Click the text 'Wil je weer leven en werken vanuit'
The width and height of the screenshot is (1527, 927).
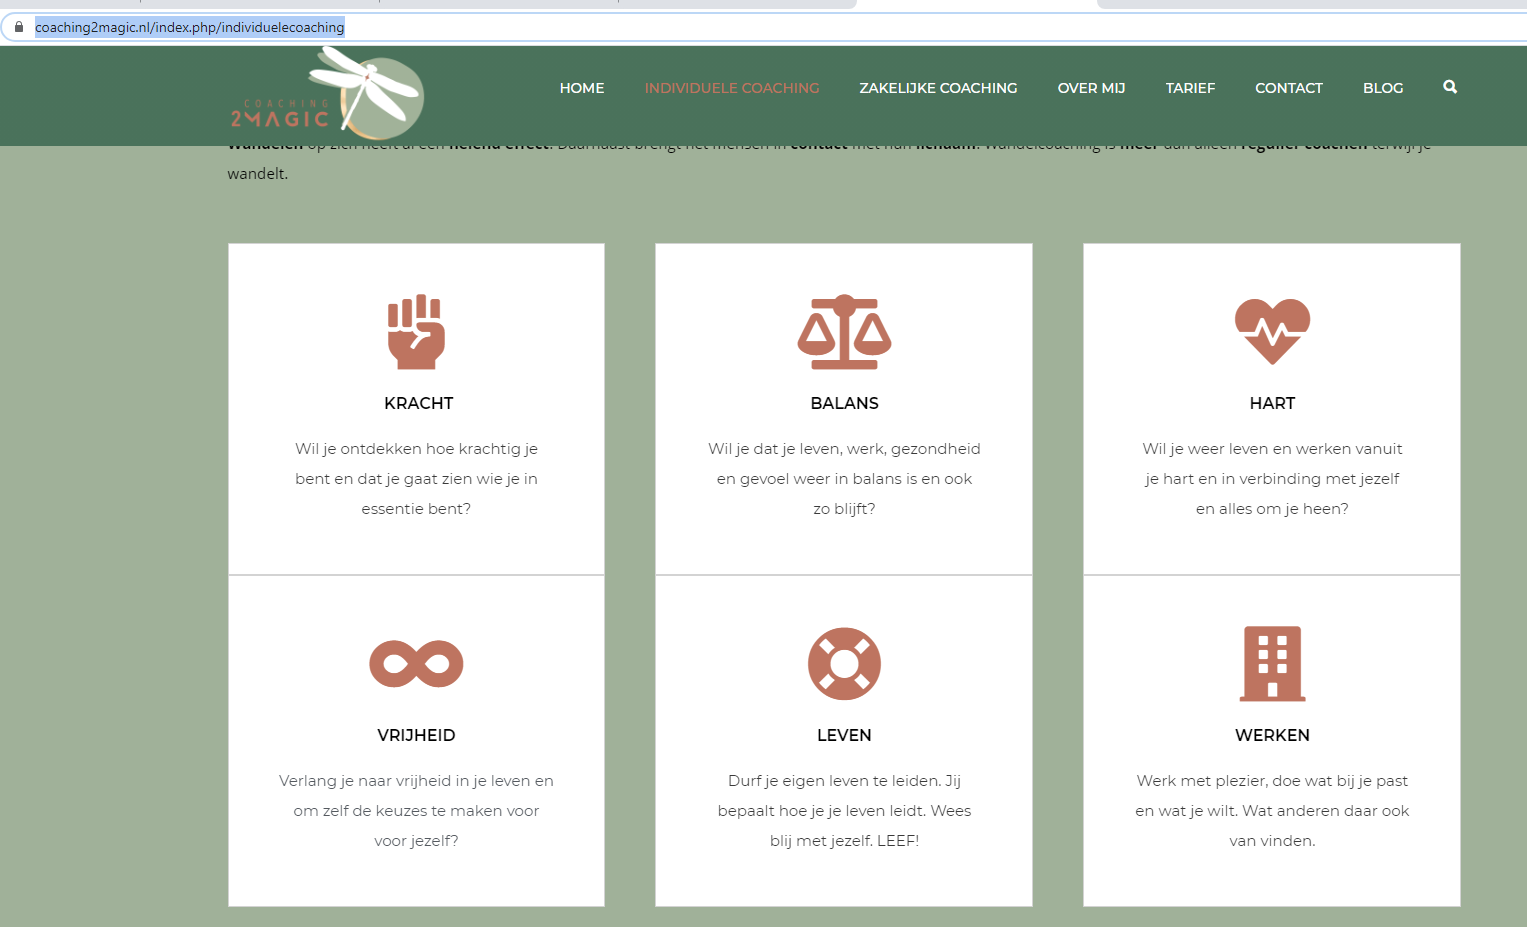1272,449
